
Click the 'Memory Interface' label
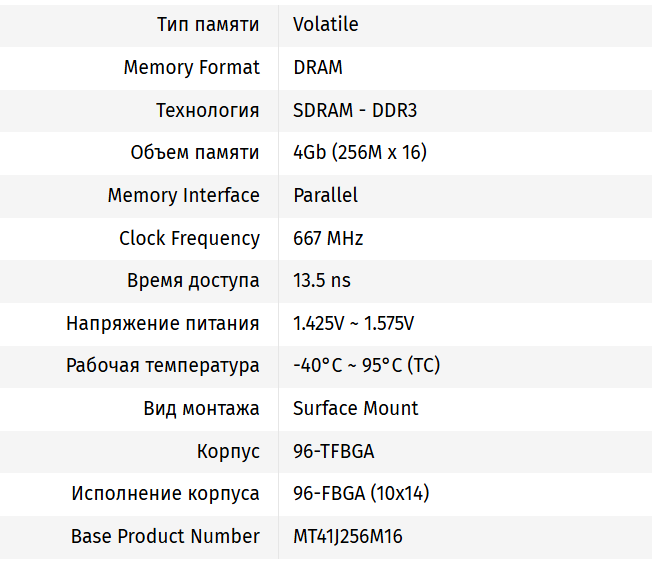pos(184,195)
